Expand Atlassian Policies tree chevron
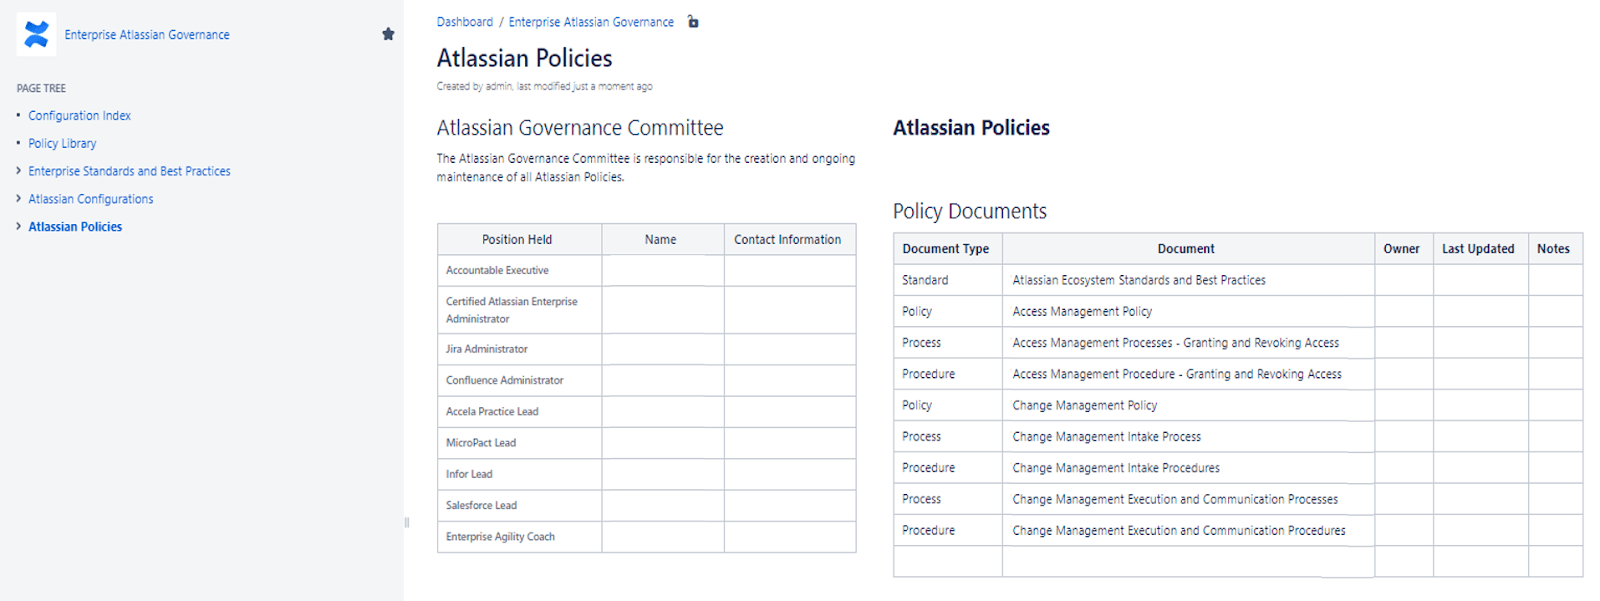The height and width of the screenshot is (601, 1600). click(x=19, y=227)
